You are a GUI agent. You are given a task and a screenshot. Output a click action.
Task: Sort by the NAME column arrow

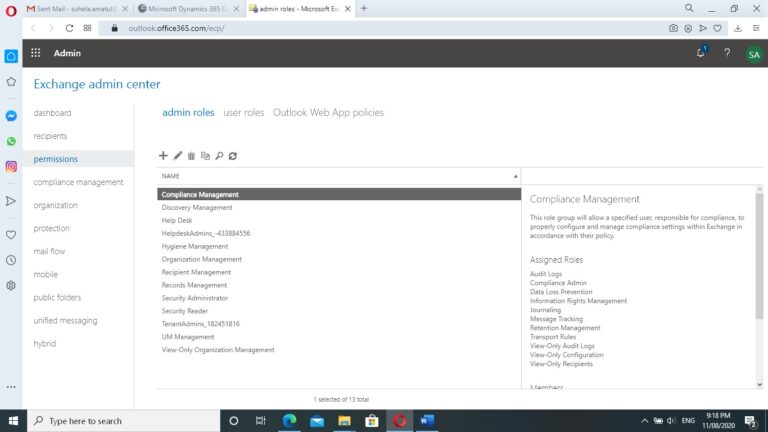coord(515,176)
